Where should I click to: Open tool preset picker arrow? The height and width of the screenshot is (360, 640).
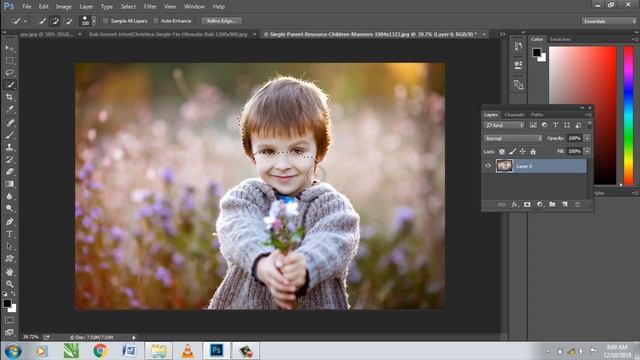coord(25,21)
